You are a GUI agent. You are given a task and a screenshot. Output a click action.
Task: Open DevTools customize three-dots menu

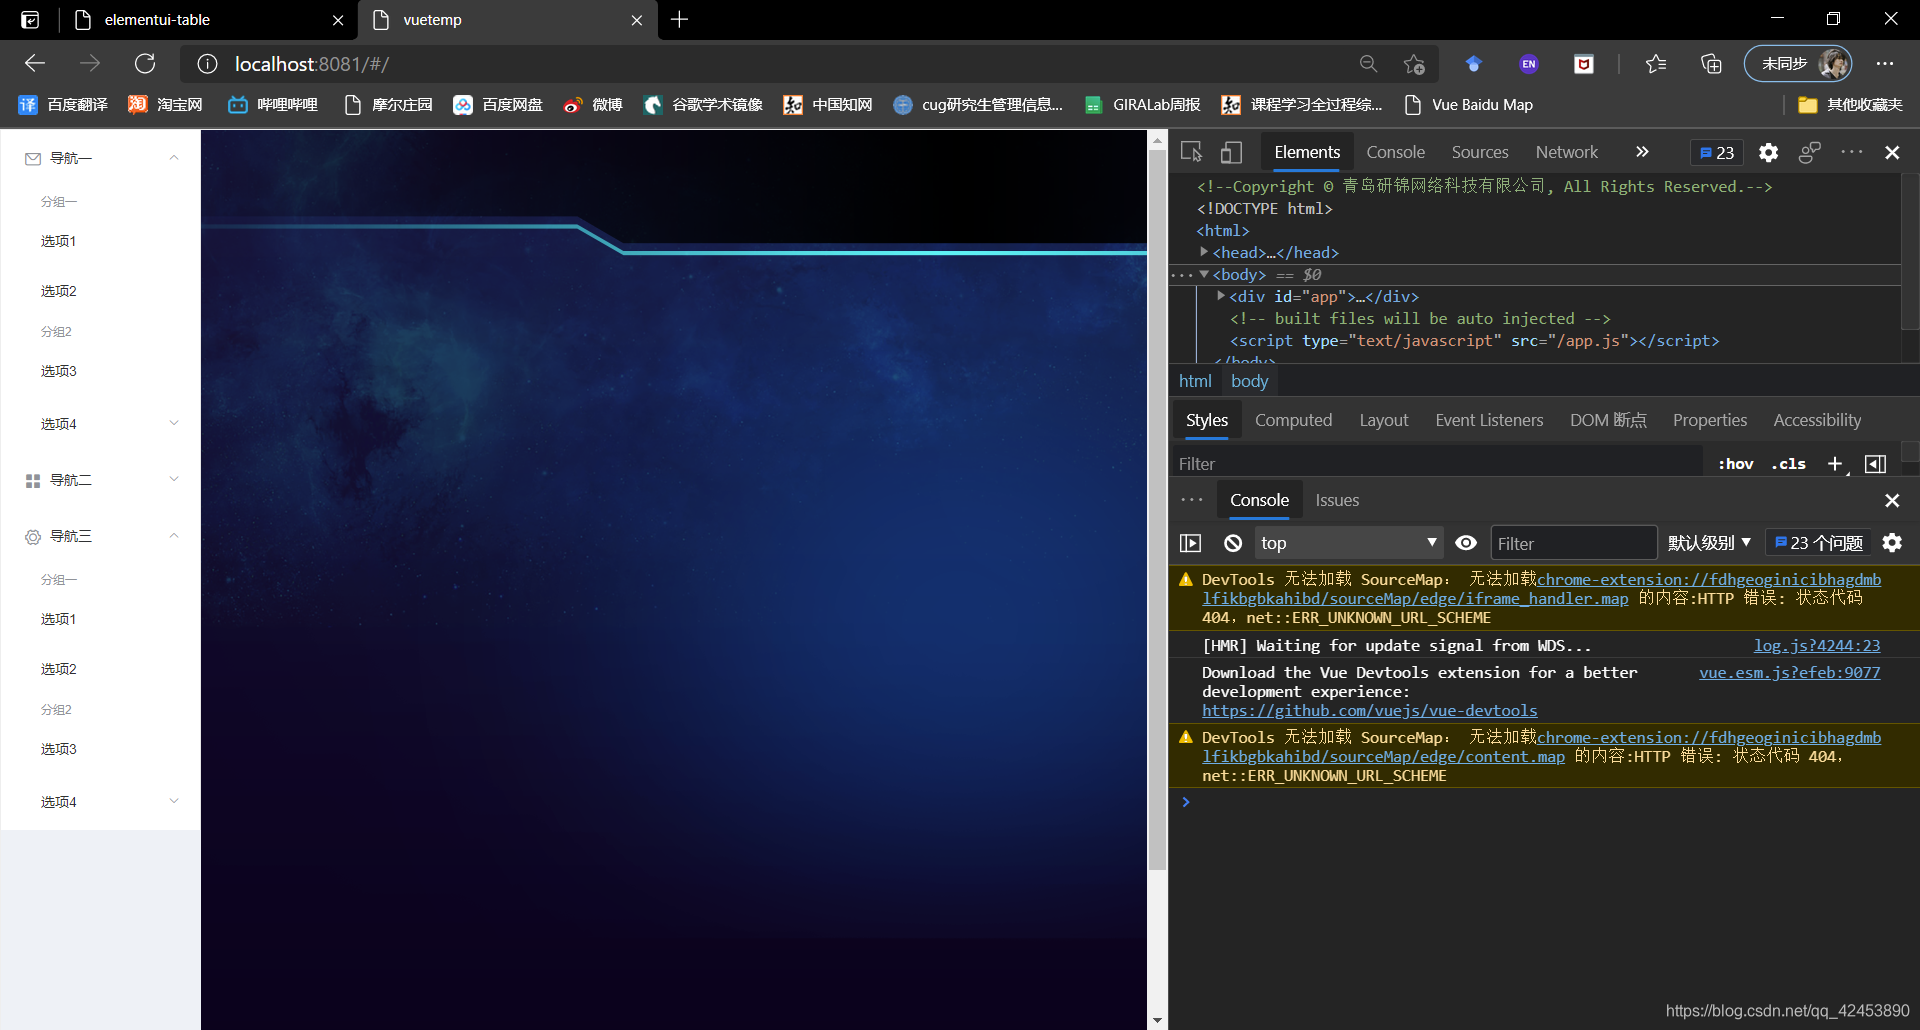click(x=1851, y=152)
